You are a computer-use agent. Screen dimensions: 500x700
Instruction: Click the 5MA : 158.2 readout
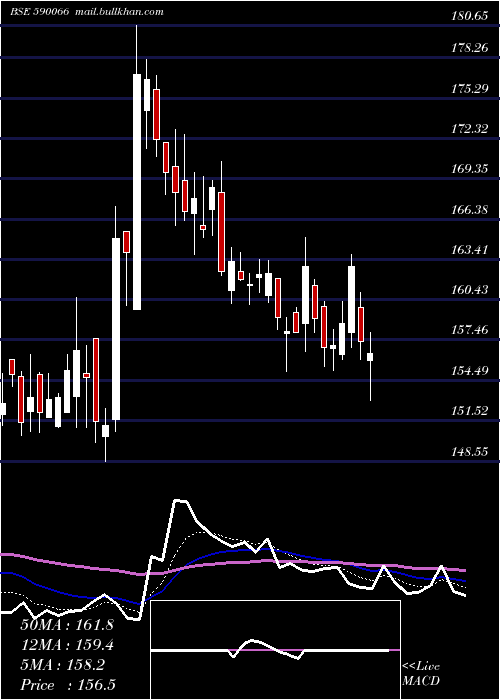tap(62, 665)
